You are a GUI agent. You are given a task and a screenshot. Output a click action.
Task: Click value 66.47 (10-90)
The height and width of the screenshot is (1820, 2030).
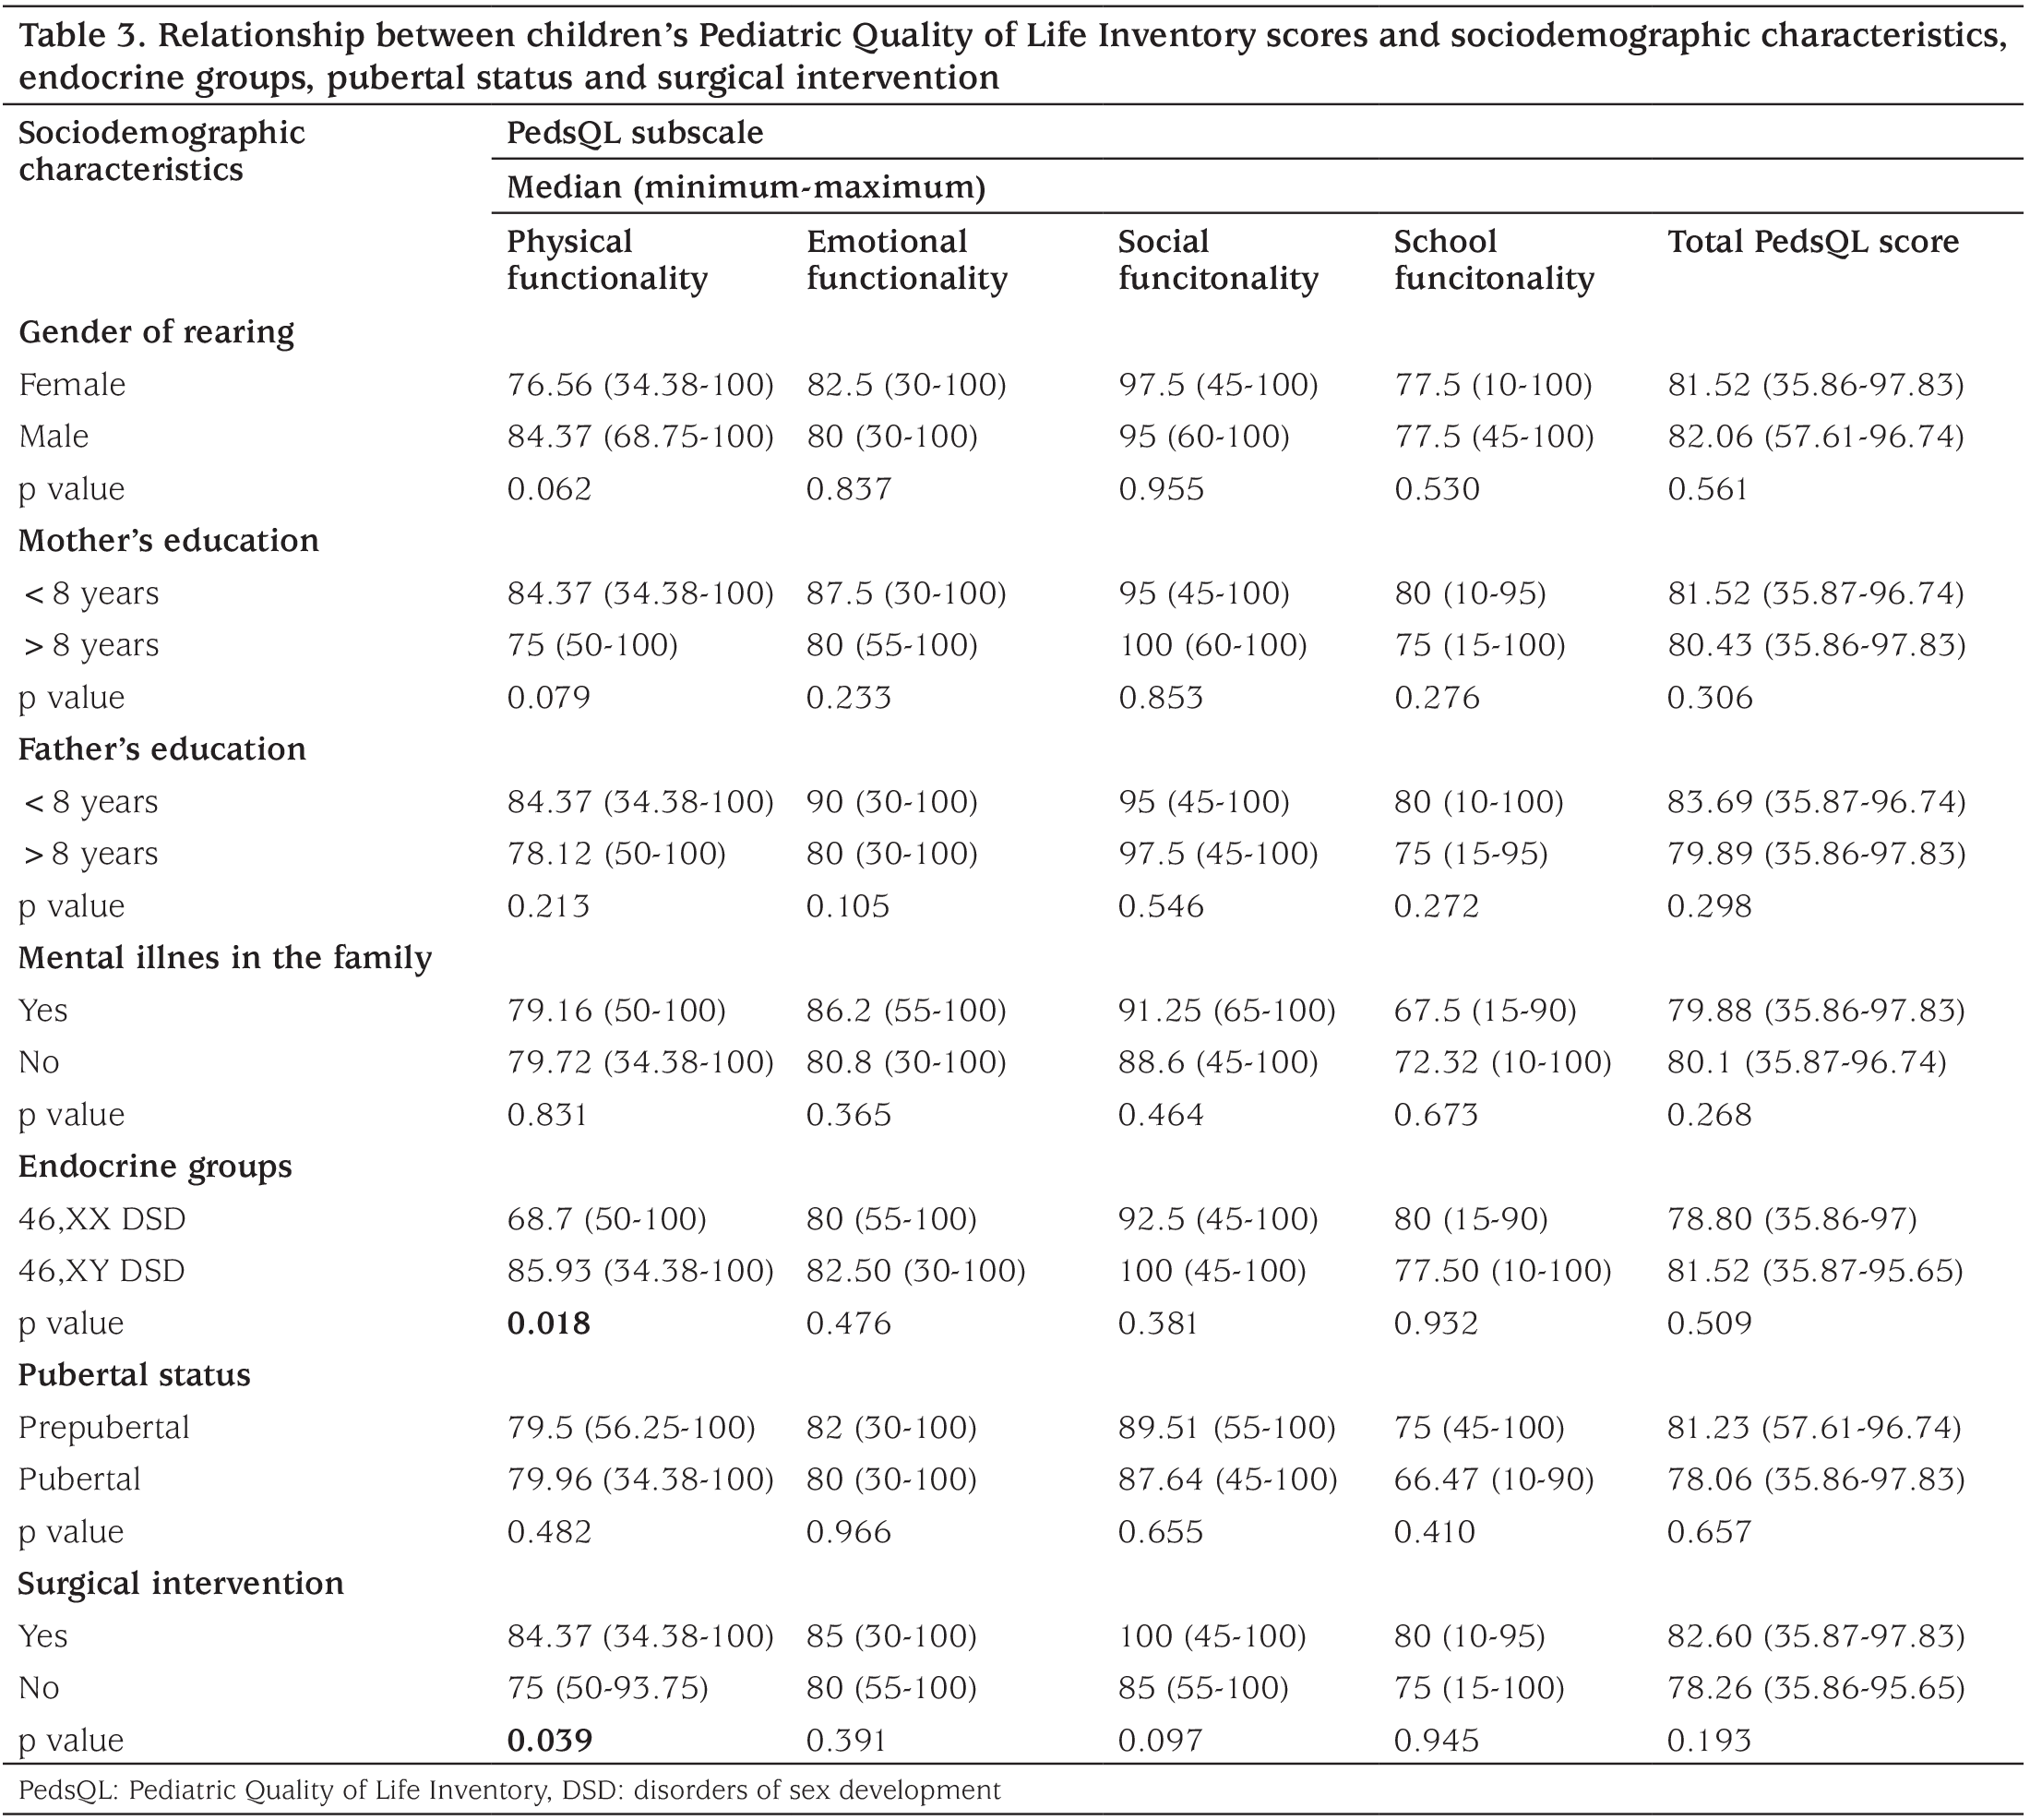point(1494,1479)
